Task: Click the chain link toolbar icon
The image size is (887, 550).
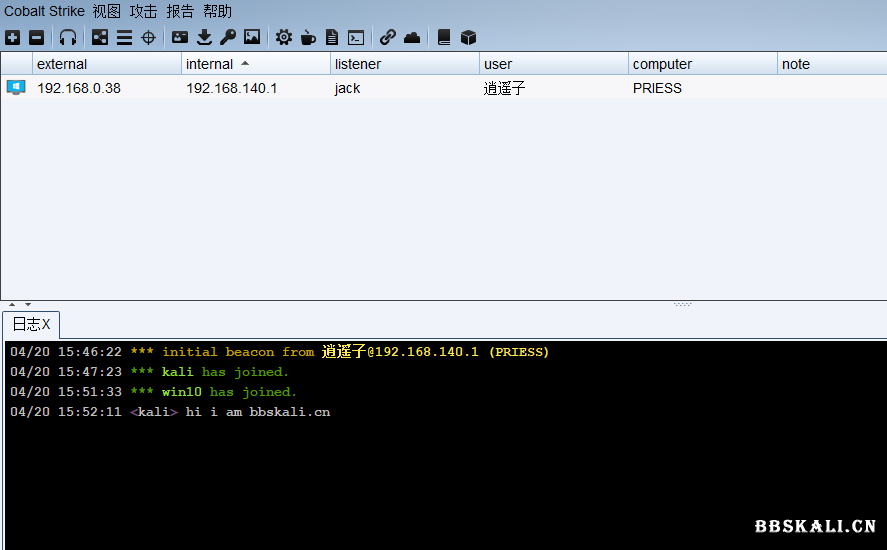Action: coord(388,37)
